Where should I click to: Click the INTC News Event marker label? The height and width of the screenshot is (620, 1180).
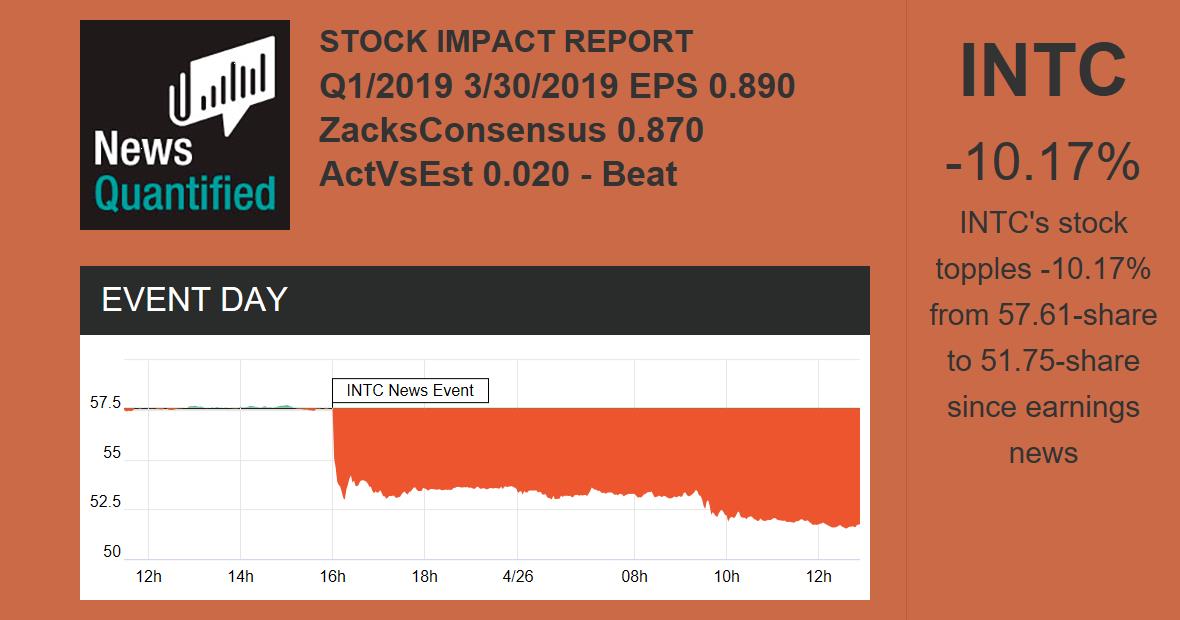410,390
